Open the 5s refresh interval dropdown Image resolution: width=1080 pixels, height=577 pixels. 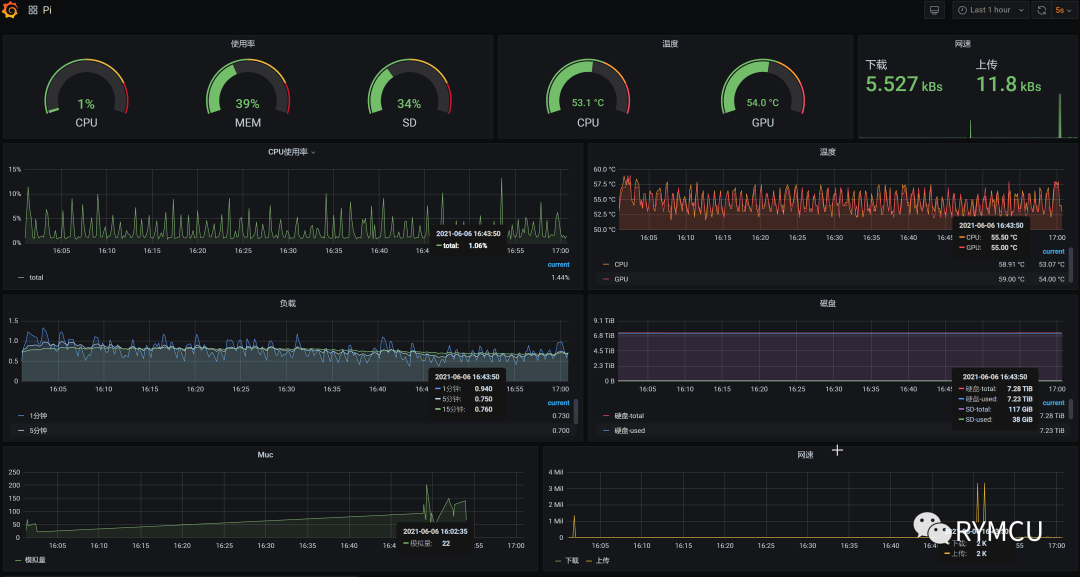point(1063,10)
